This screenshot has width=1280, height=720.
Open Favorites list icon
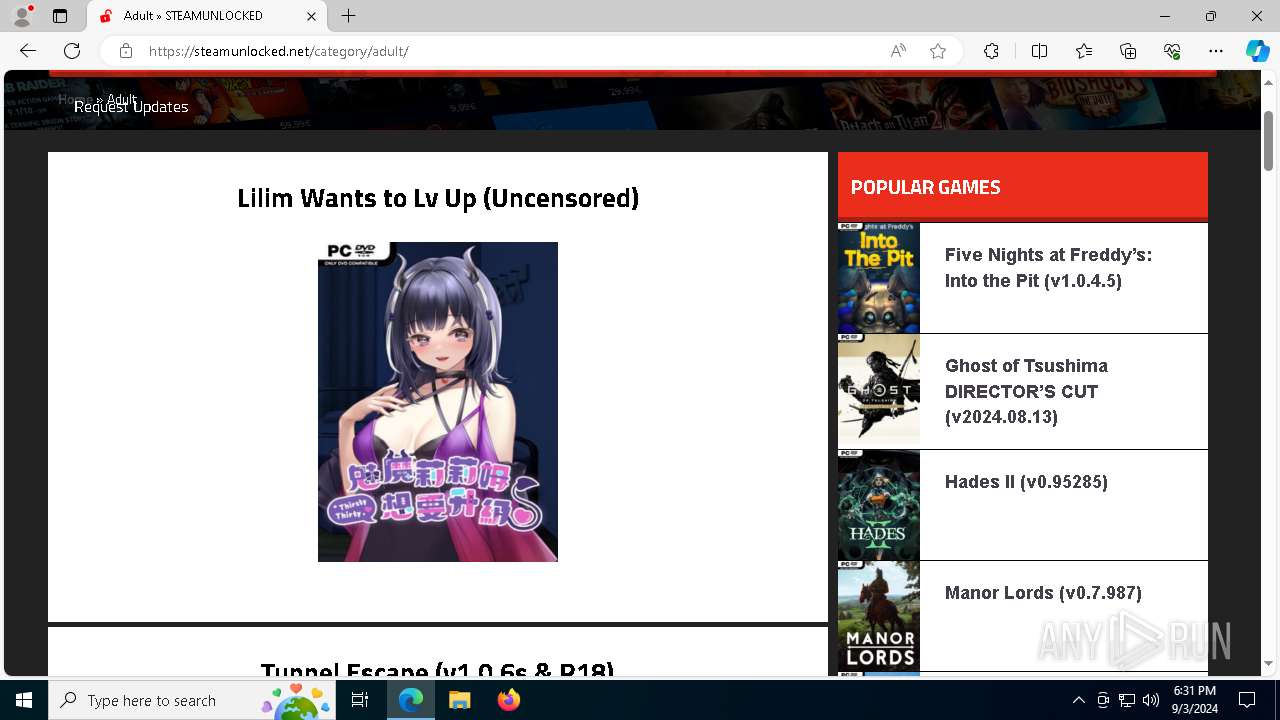(x=1084, y=51)
